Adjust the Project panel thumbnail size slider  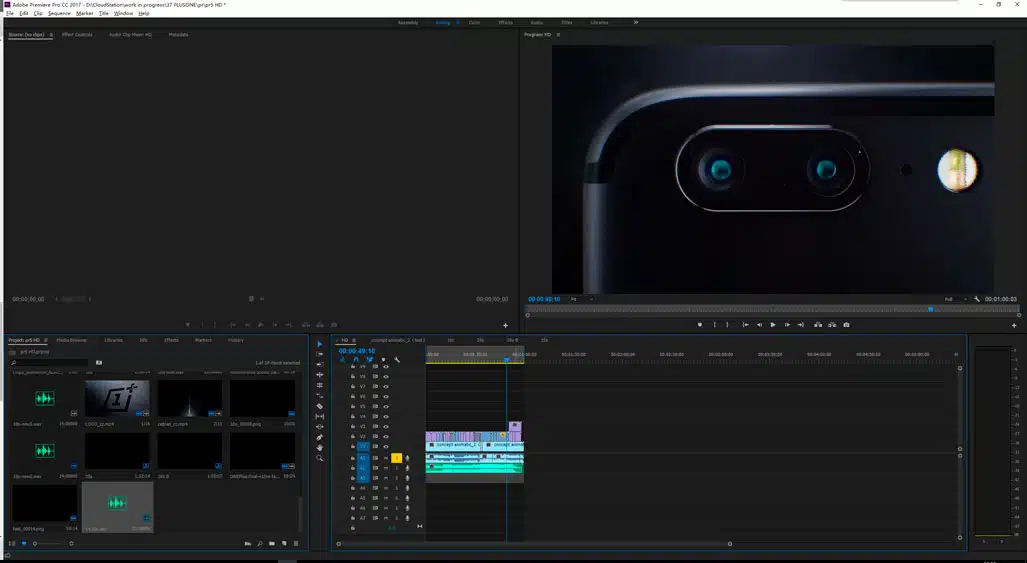tap(52, 543)
